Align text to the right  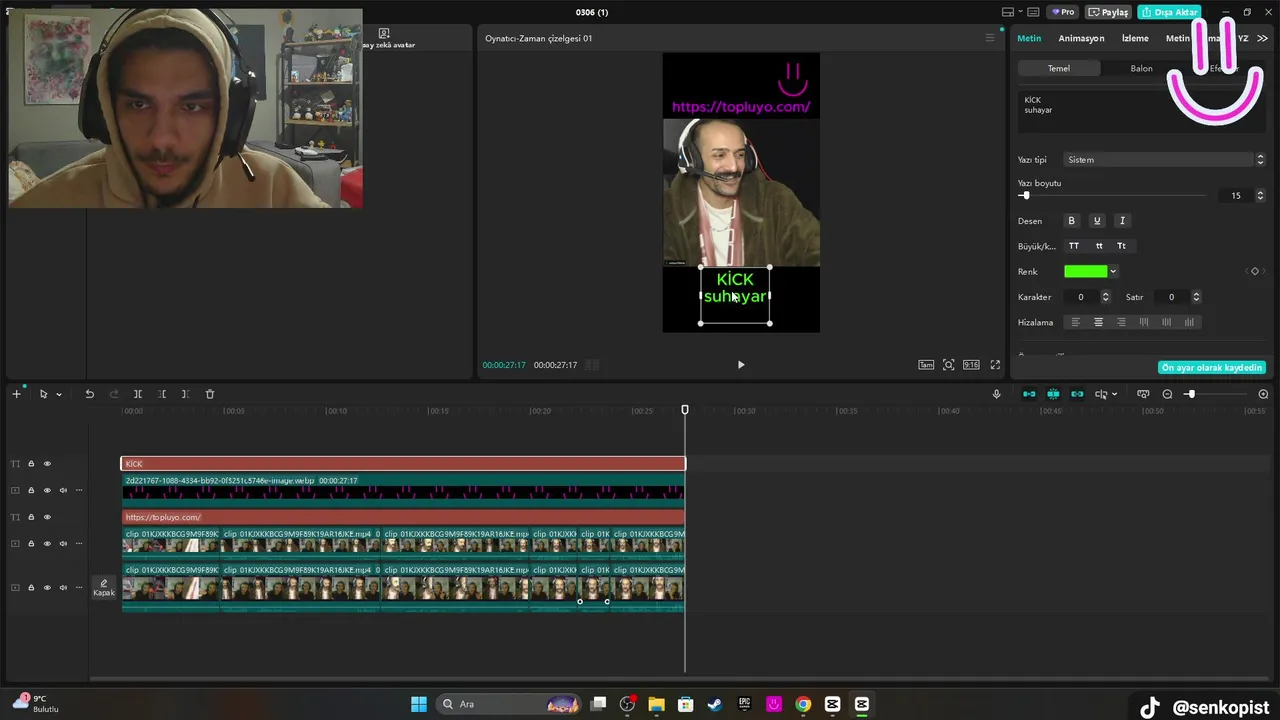tap(1121, 322)
